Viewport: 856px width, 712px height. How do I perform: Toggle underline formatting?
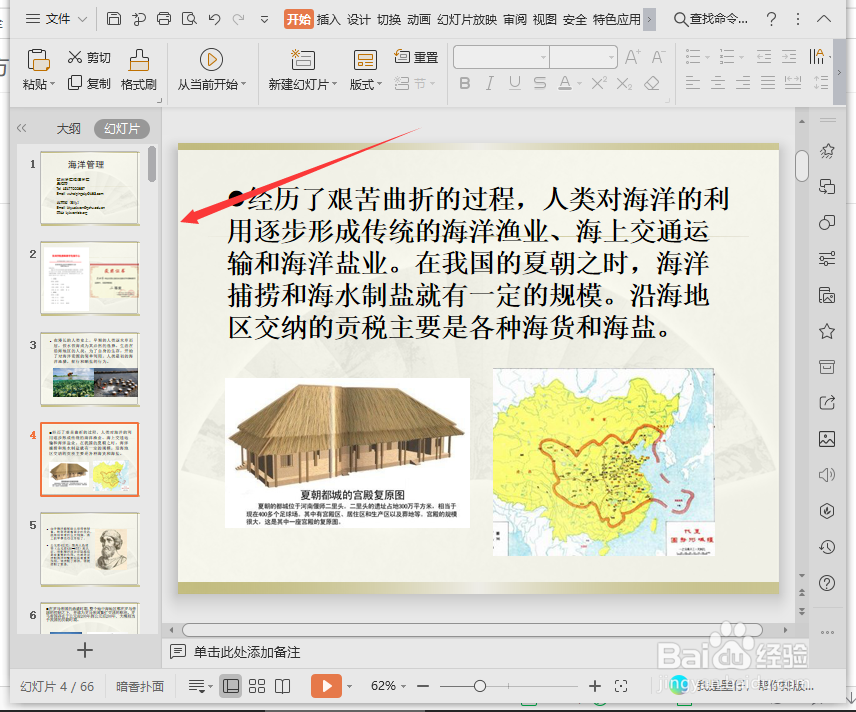coord(514,83)
